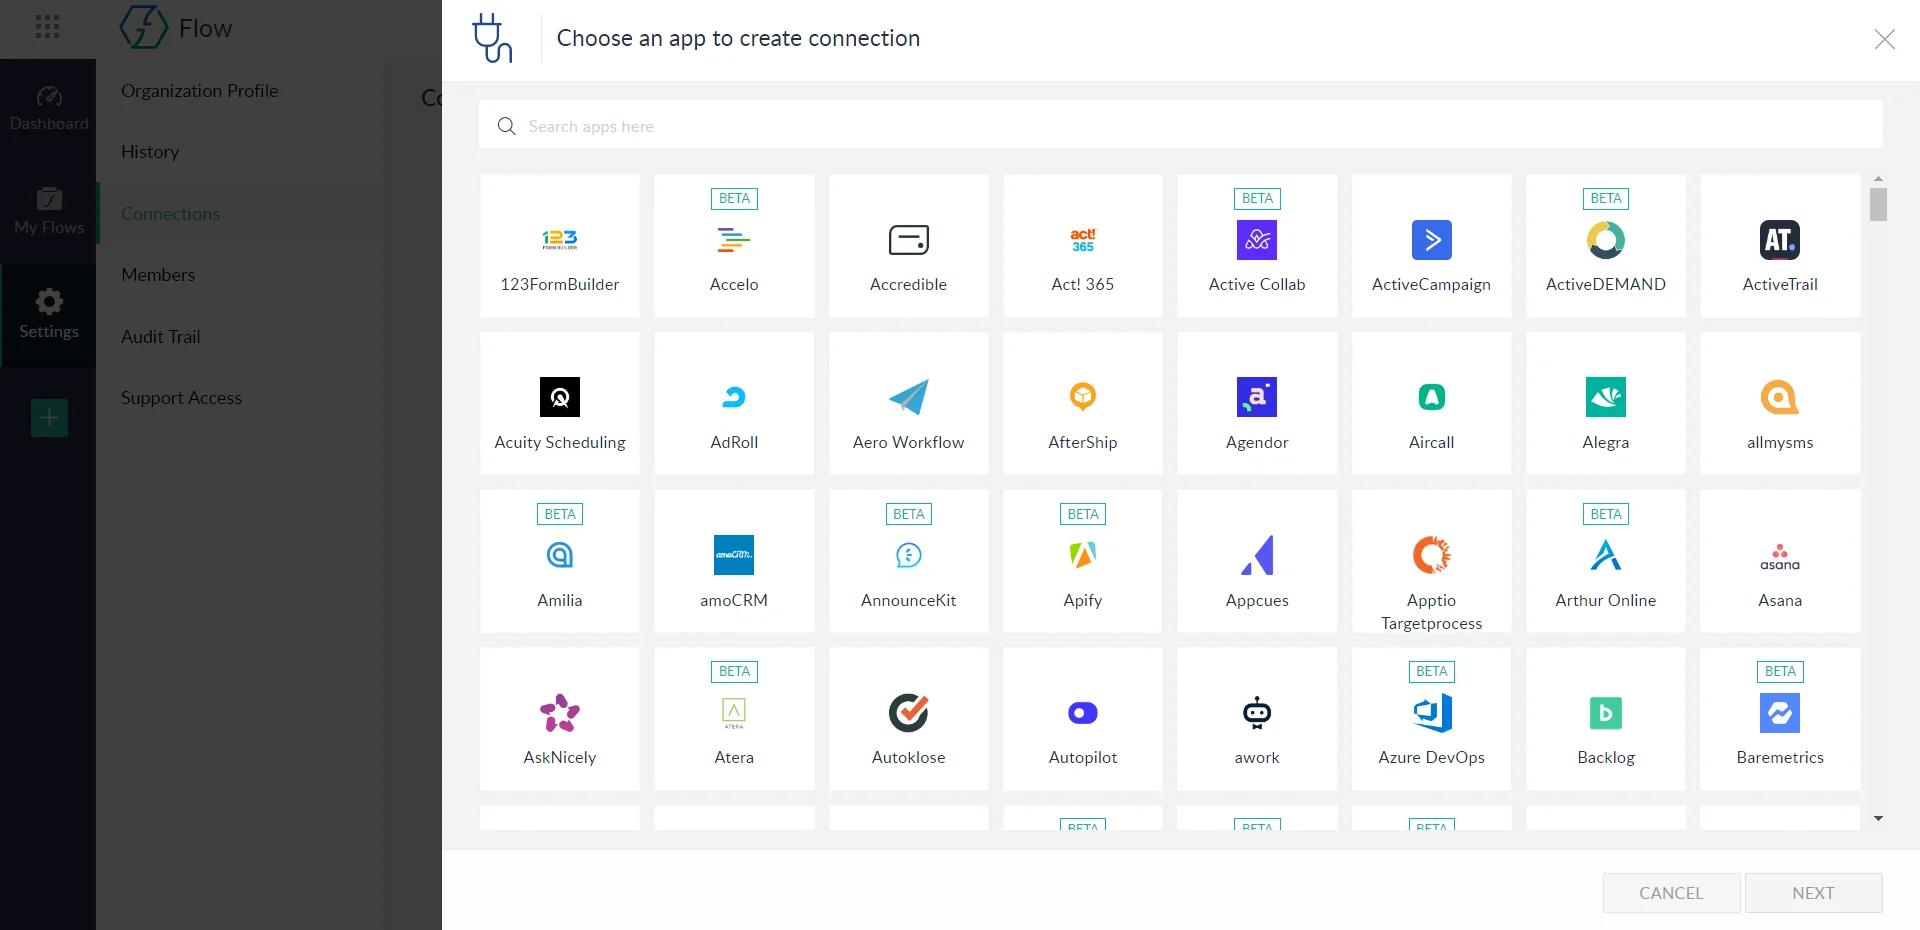The width and height of the screenshot is (1920, 930).
Task: Select the Asana app icon
Action: click(x=1780, y=557)
